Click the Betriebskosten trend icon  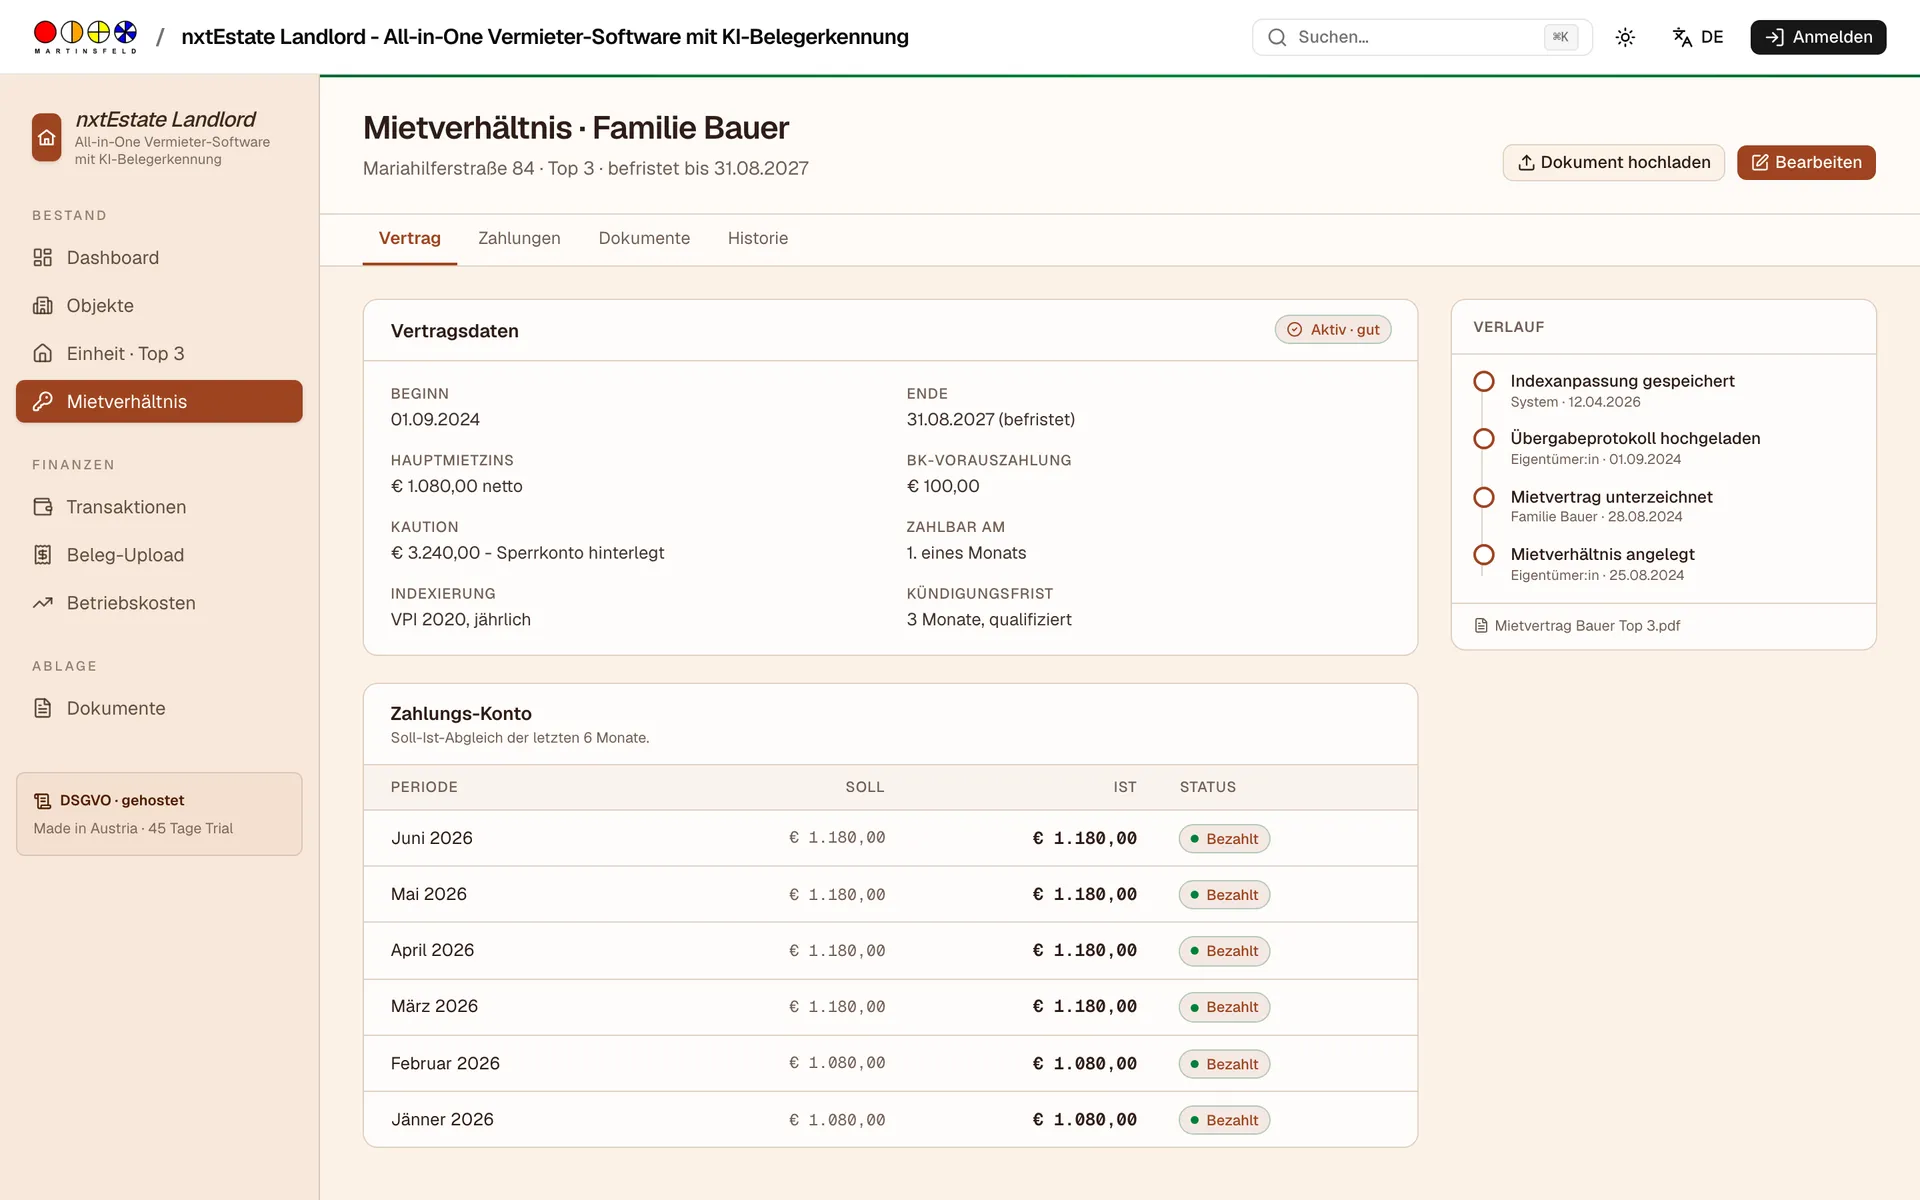(42, 603)
